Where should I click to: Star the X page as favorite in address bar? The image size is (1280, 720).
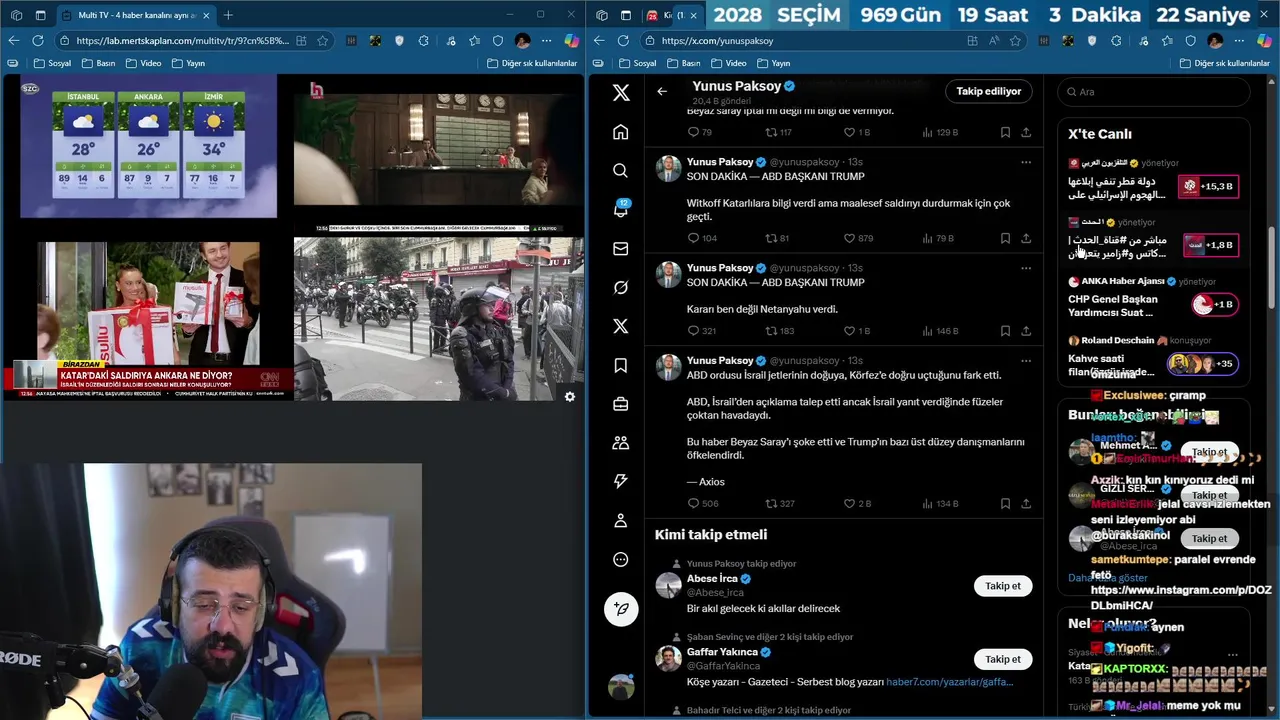(1016, 41)
